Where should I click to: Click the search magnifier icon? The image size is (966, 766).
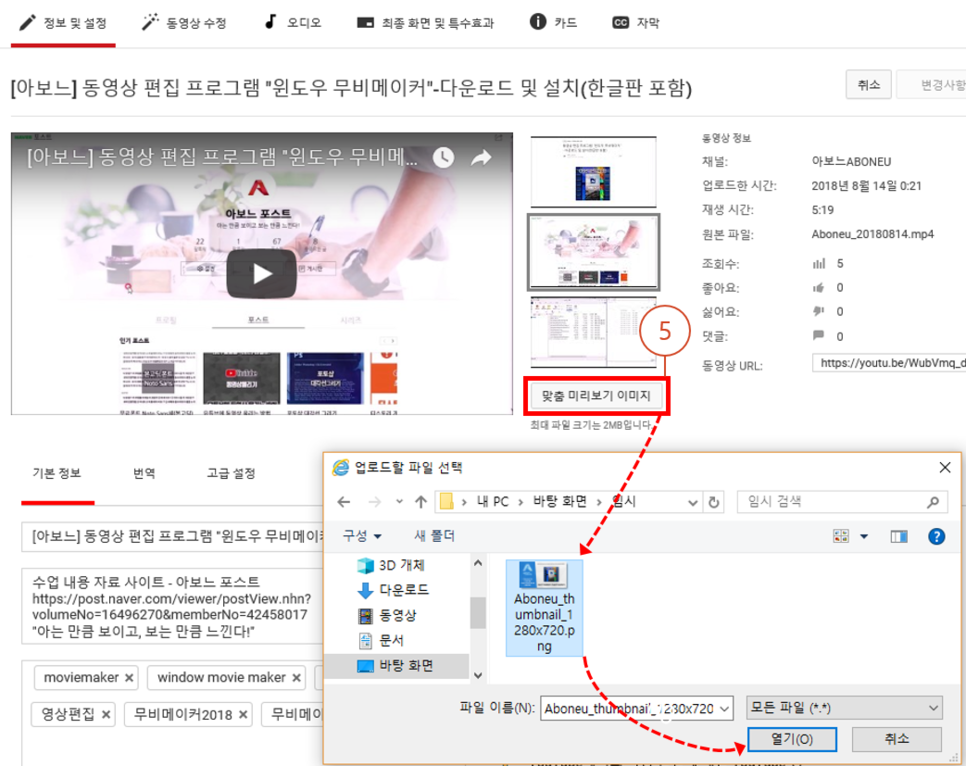[x=933, y=502]
